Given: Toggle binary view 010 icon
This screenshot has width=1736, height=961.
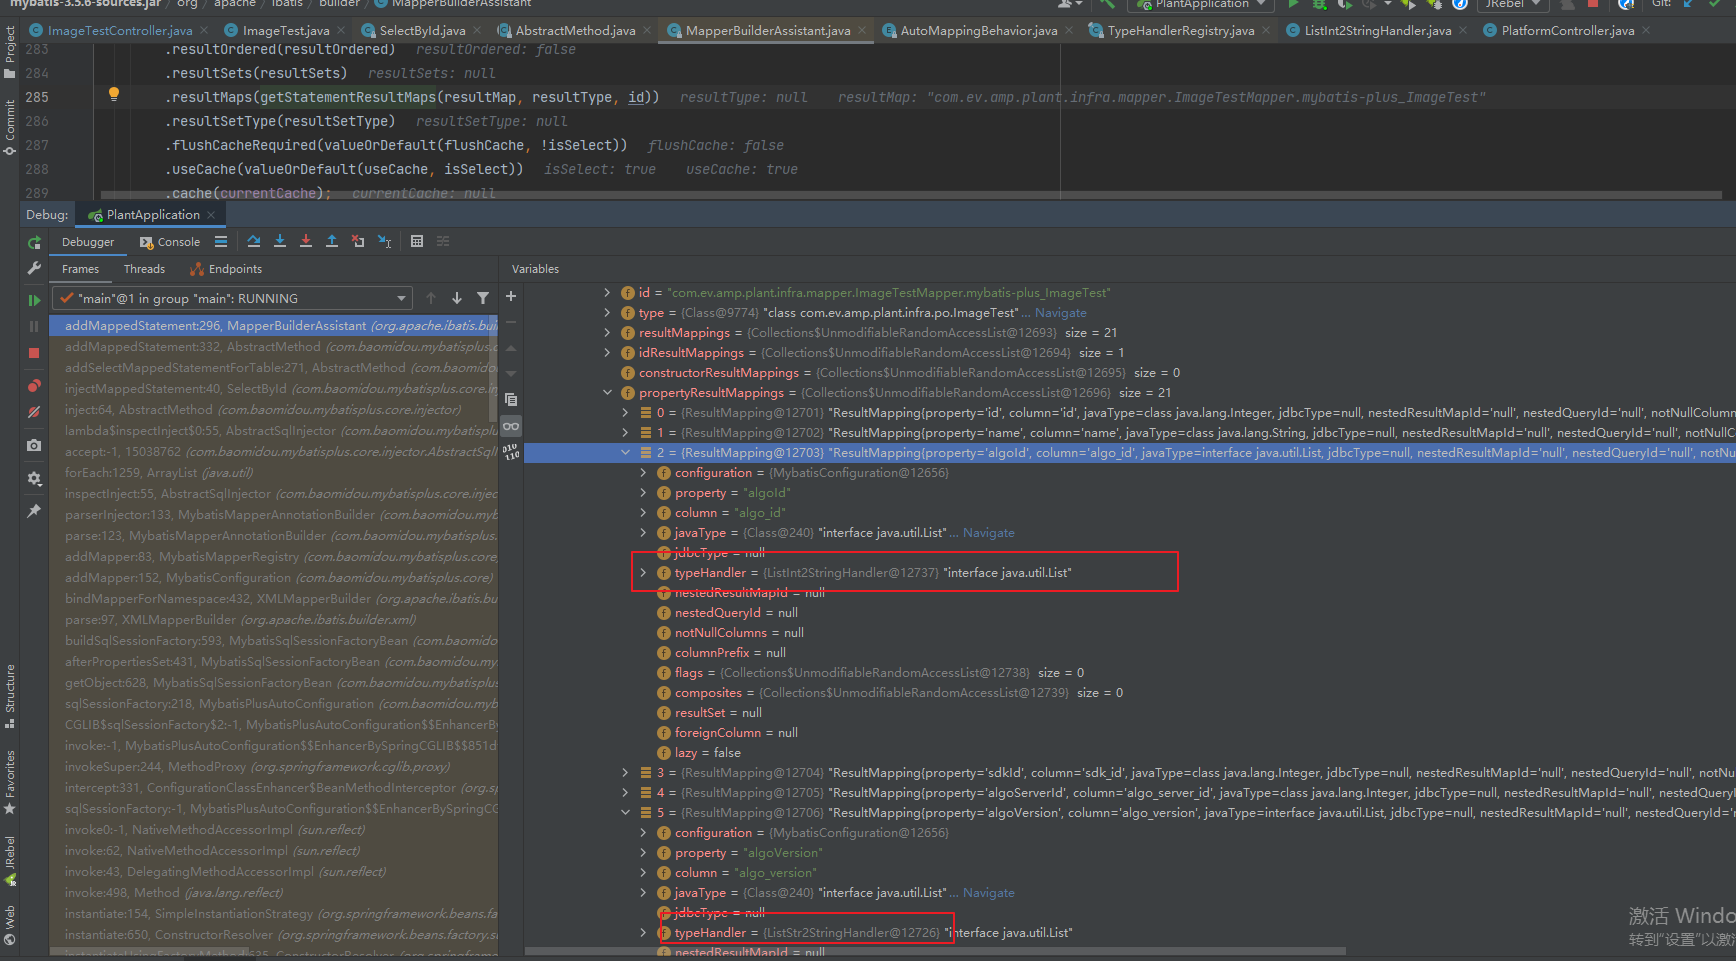Looking at the screenshot, I should coord(511,452).
